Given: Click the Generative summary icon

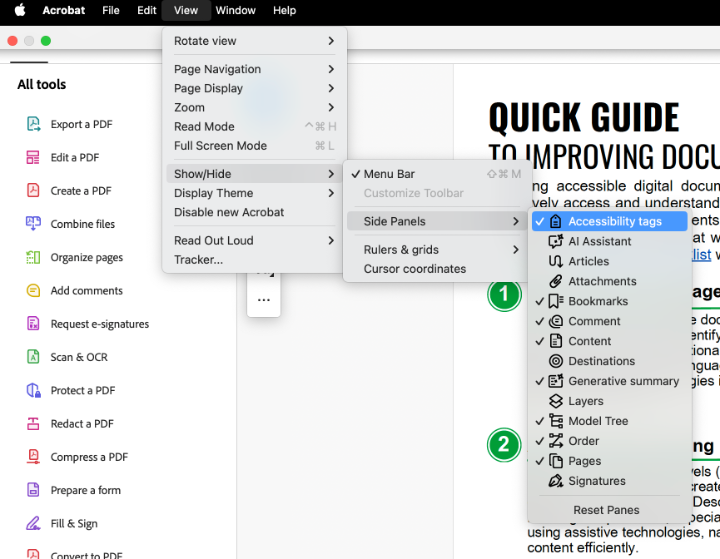Looking at the screenshot, I should (x=556, y=381).
